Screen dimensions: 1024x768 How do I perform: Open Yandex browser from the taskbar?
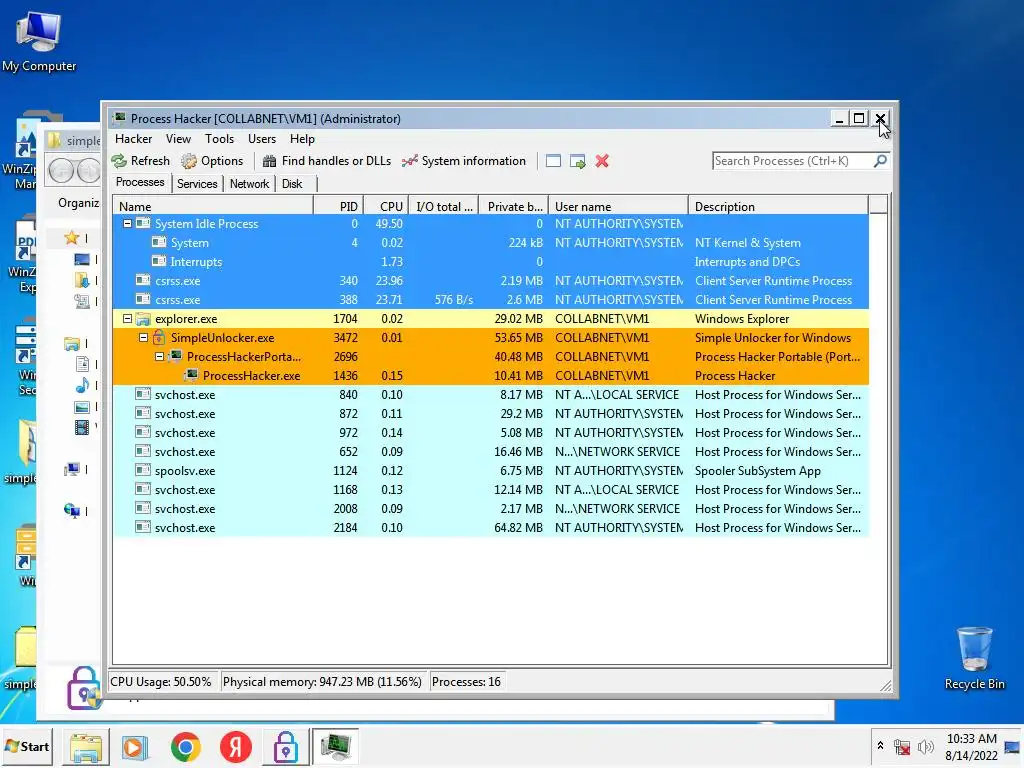(x=236, y=747)
